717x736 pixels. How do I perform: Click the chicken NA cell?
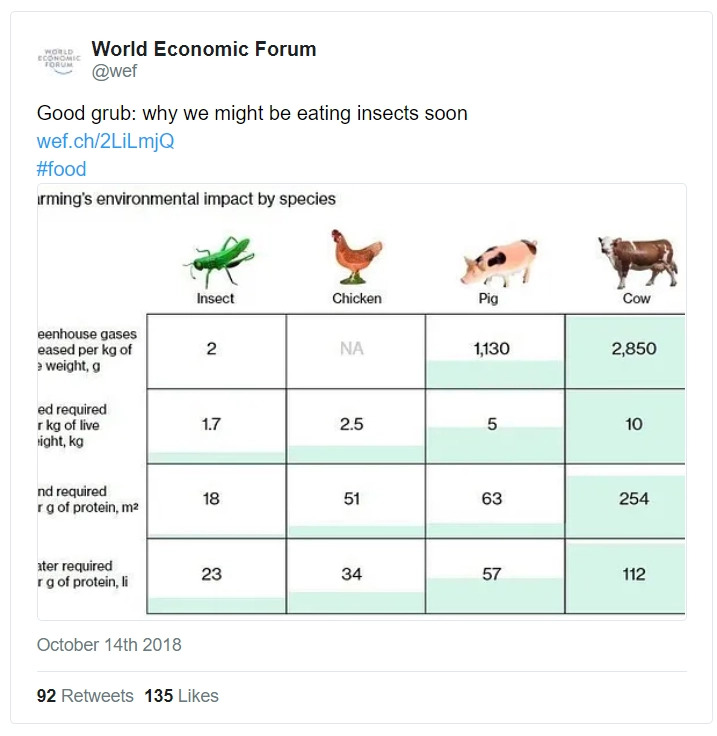355,350
